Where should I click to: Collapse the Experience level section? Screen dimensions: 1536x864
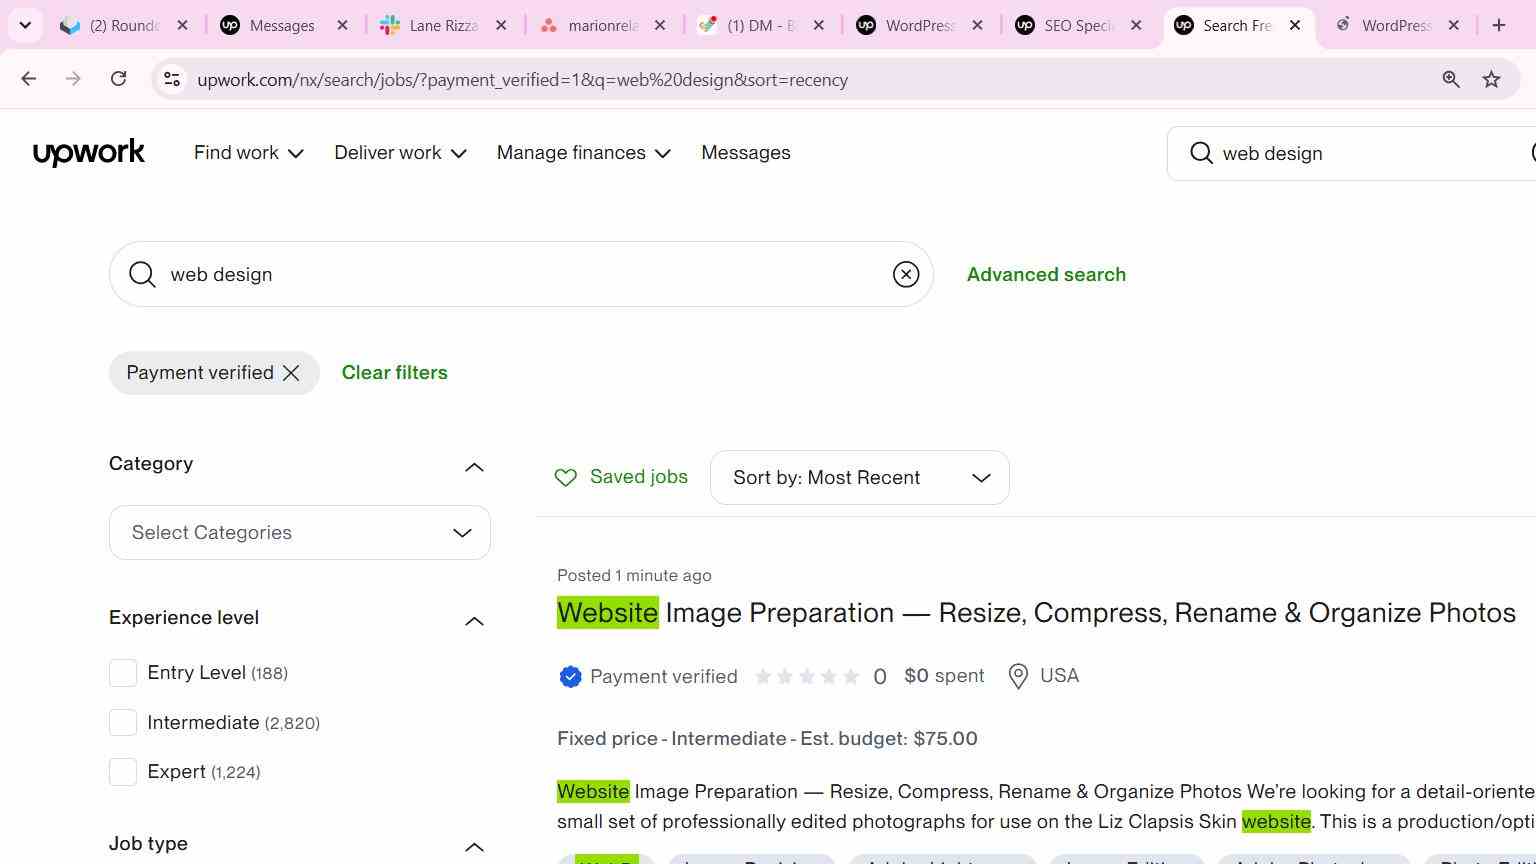coord(475,621)
